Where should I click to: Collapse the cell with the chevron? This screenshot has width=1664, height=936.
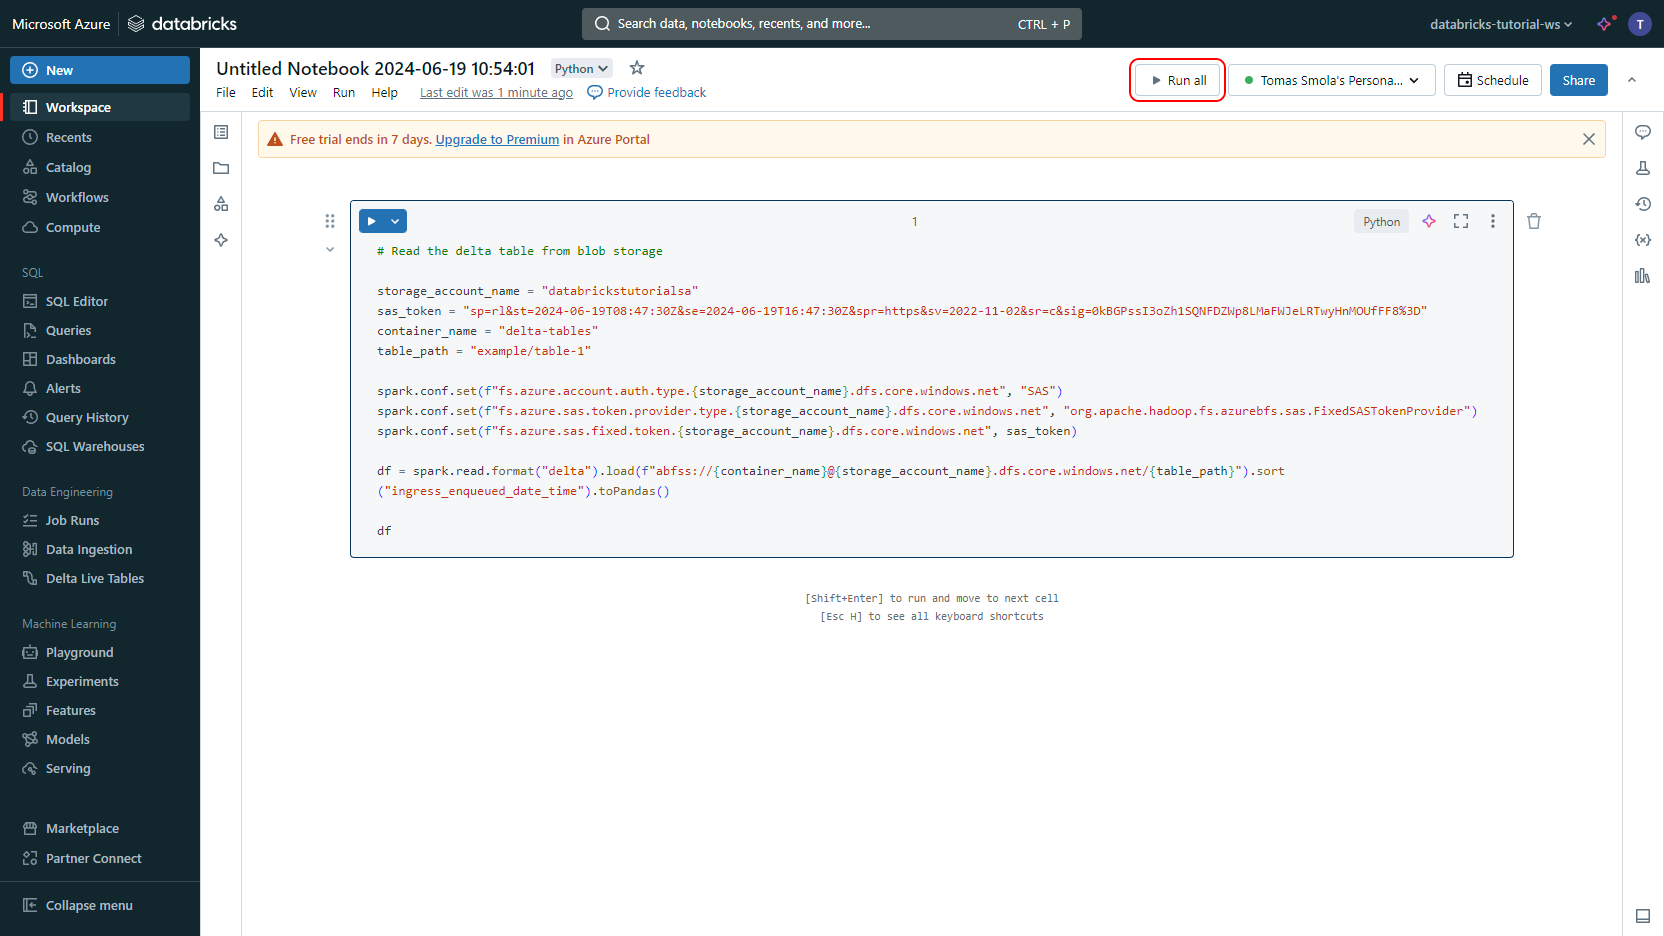330,250
